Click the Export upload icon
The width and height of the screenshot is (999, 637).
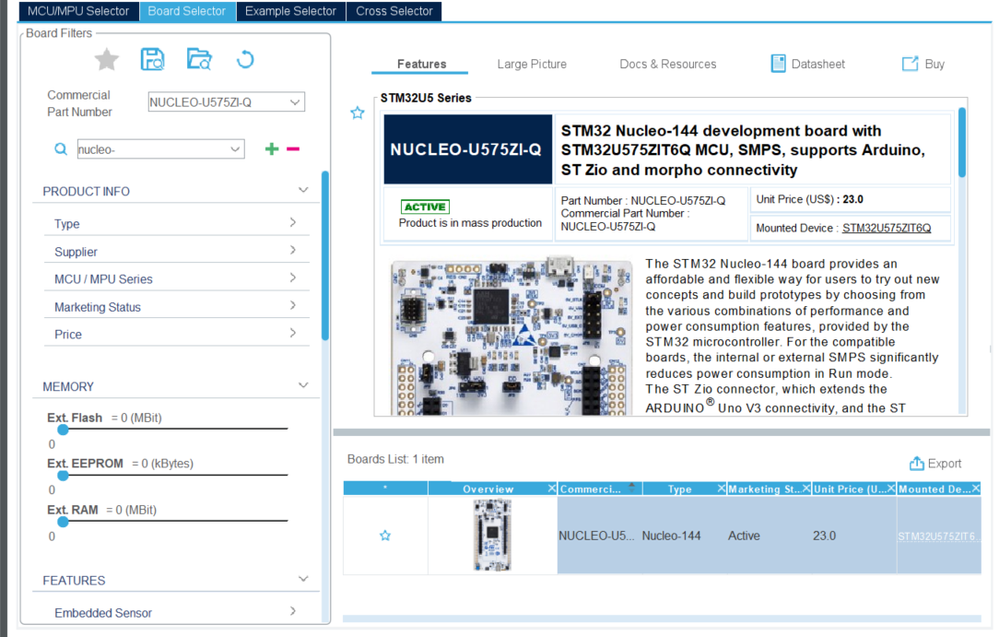click(916, 463)
